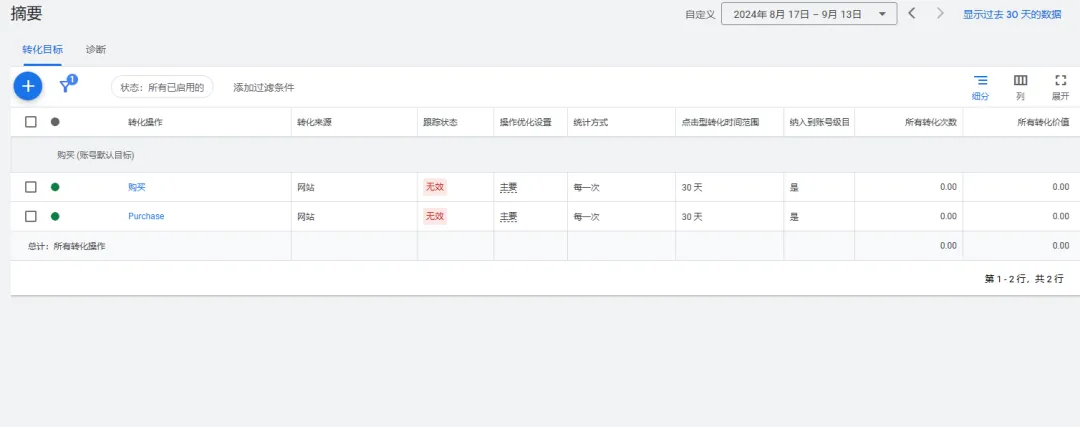
Task: Click 纳入到账号级目 column header
Action: [x=820, y=122]
